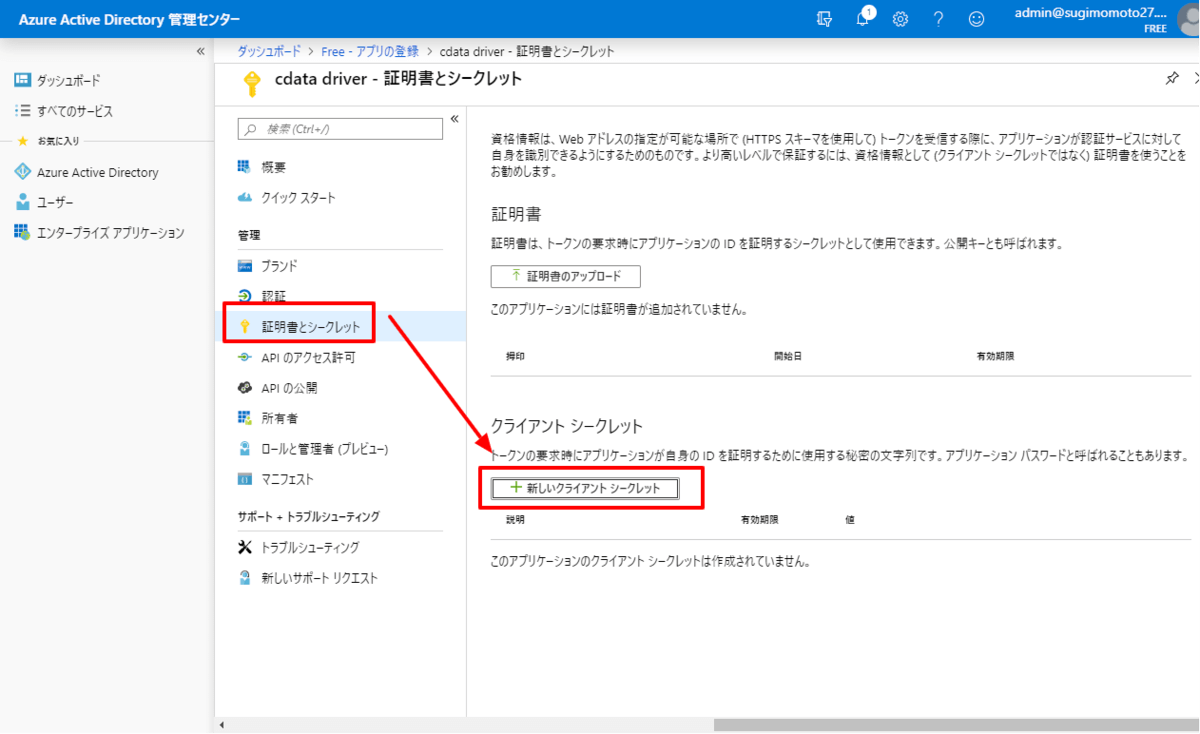Click 開始日 column header

tap(788, 356)
